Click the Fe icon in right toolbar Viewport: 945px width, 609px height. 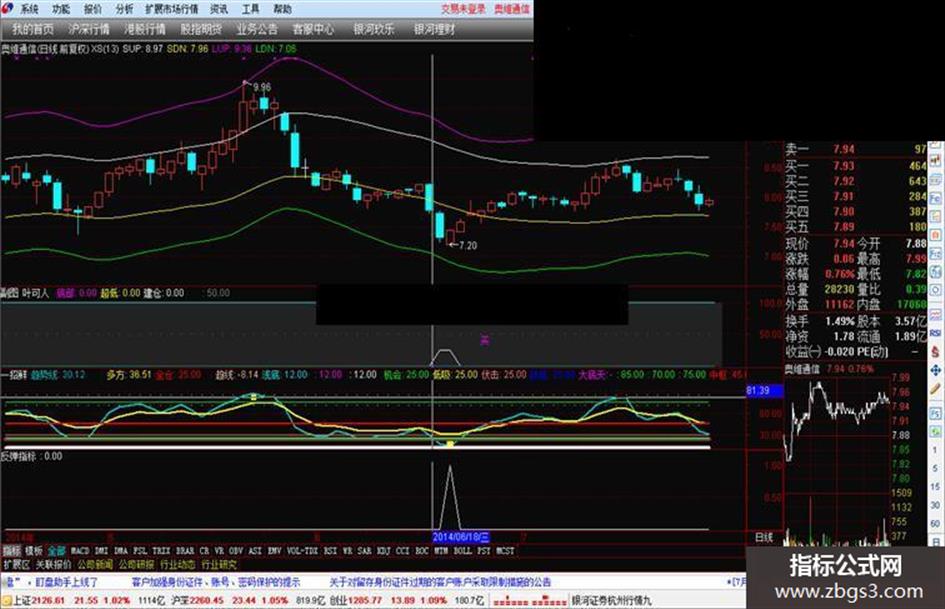(x=935, y=197)
